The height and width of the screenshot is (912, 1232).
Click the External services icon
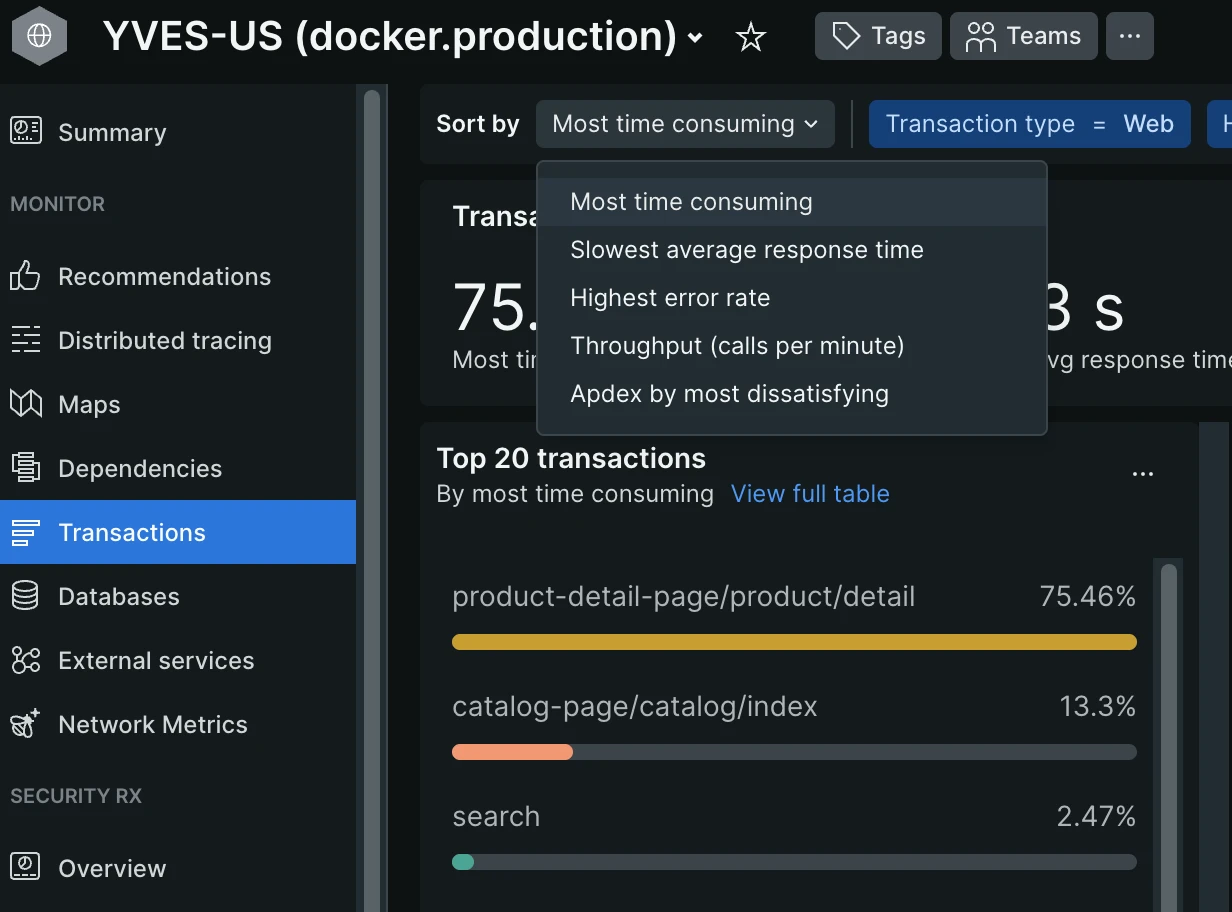[x=25, y=660]
